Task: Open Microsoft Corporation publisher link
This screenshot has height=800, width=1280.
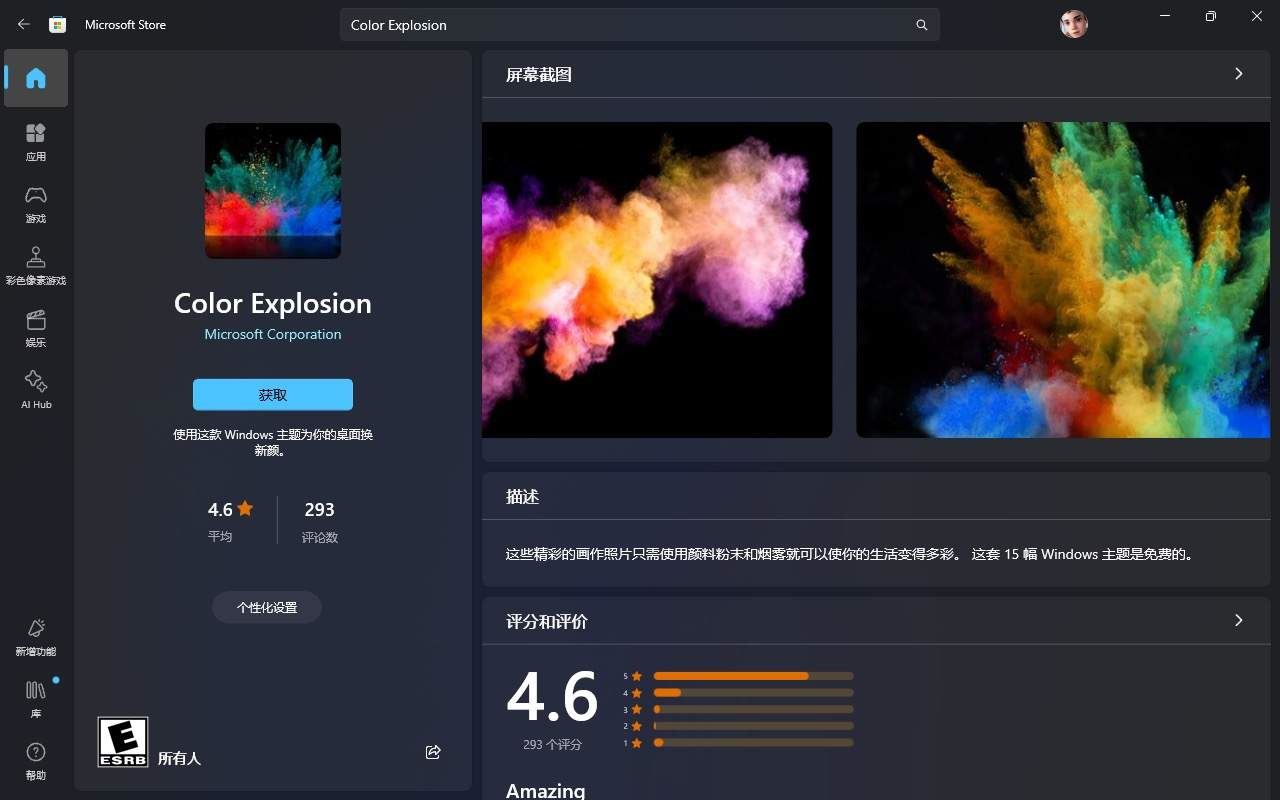Action: 272,334
